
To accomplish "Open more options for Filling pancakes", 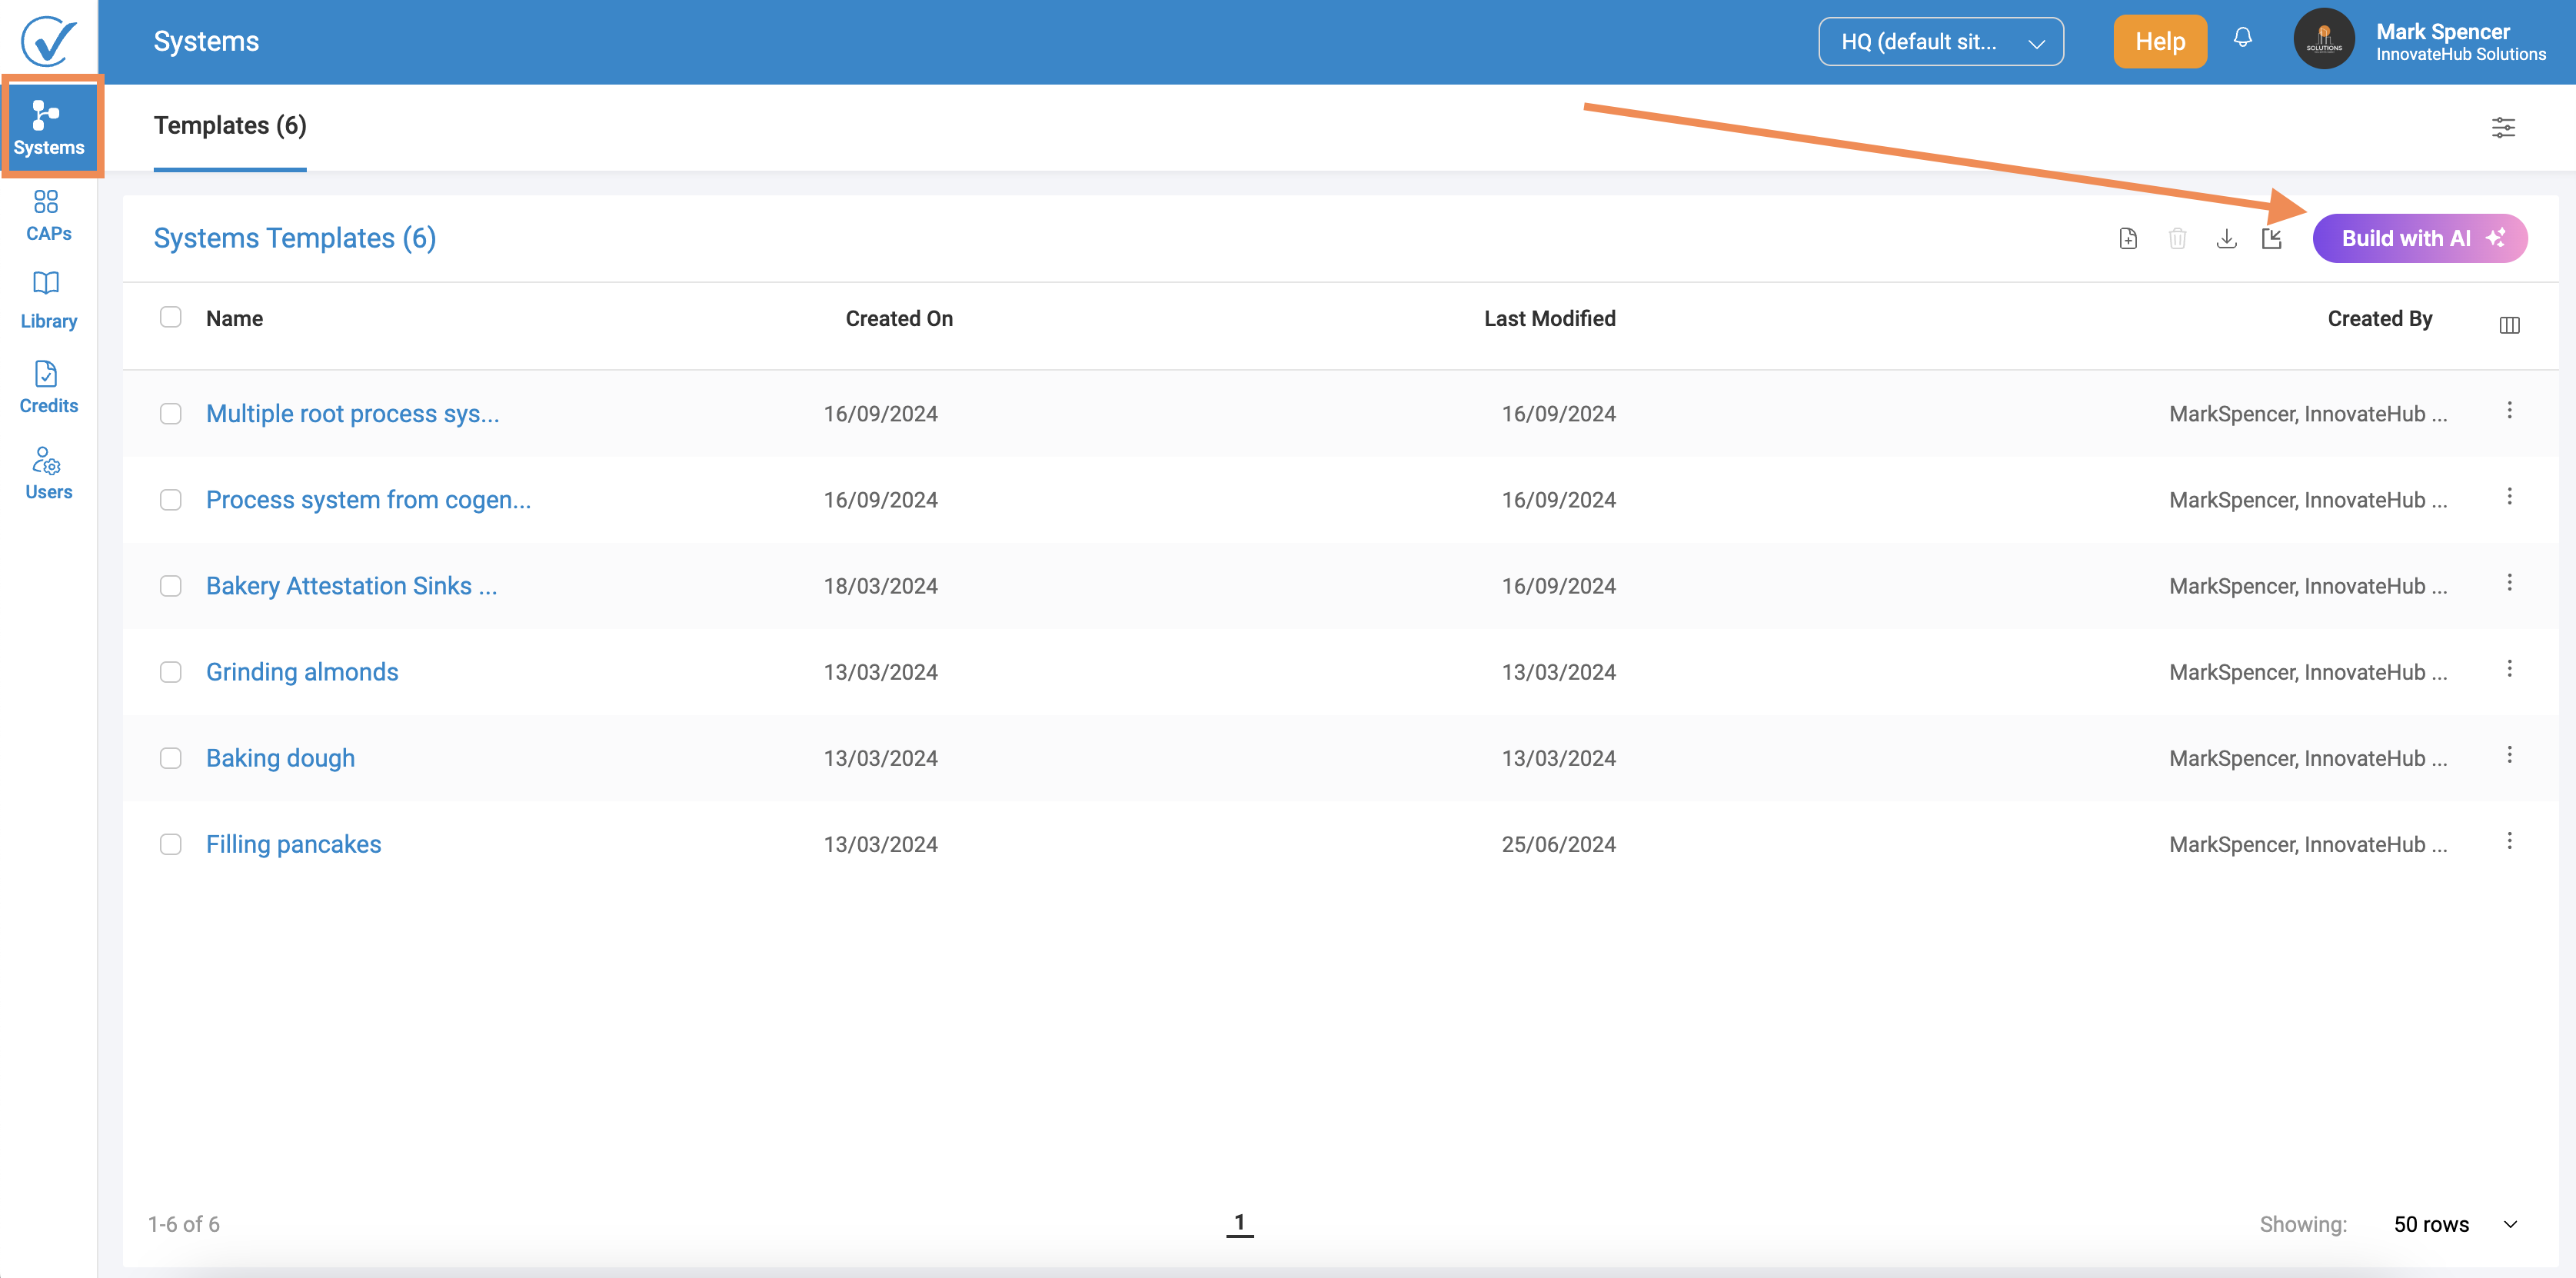I will point(2508,840).
